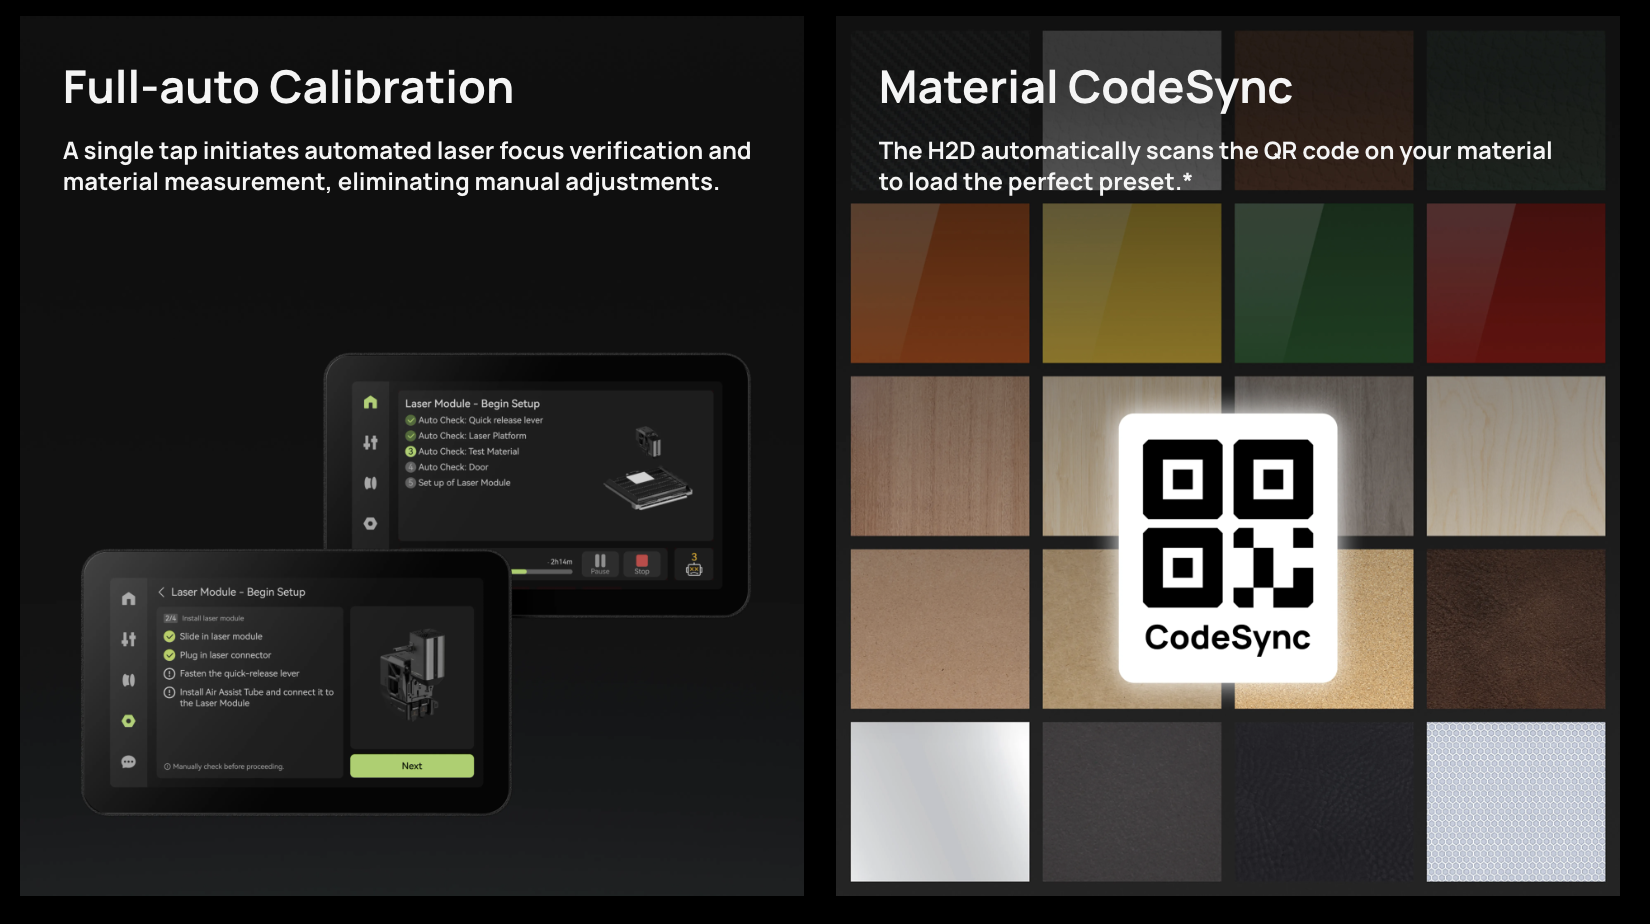
Task: Select the white honeycomb-pattern material swatch
Action: (x=1516, y=802)
